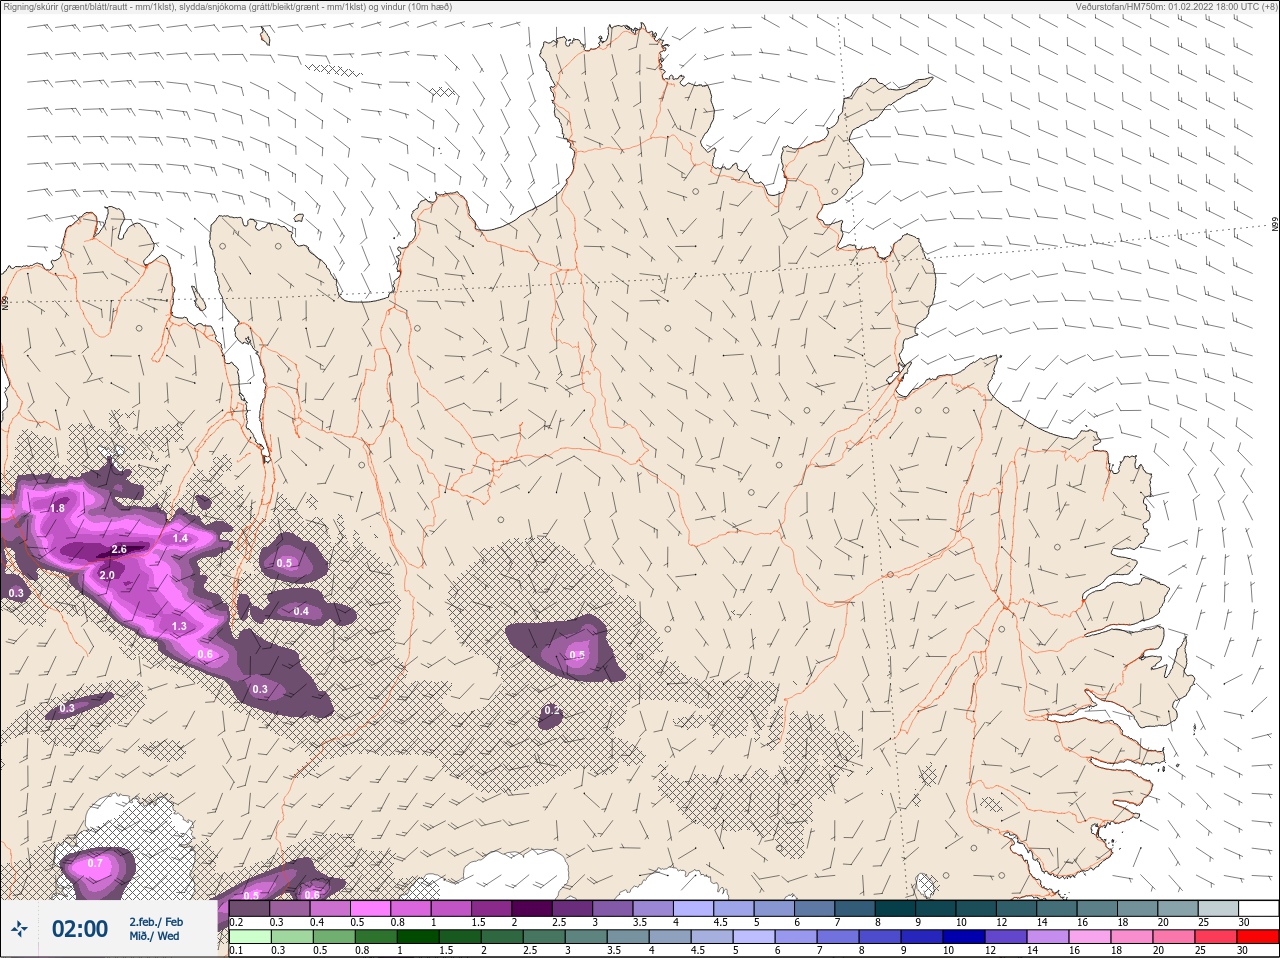Click the 02:00 forecast time display

pyautogui.click(x=79, y=929)
